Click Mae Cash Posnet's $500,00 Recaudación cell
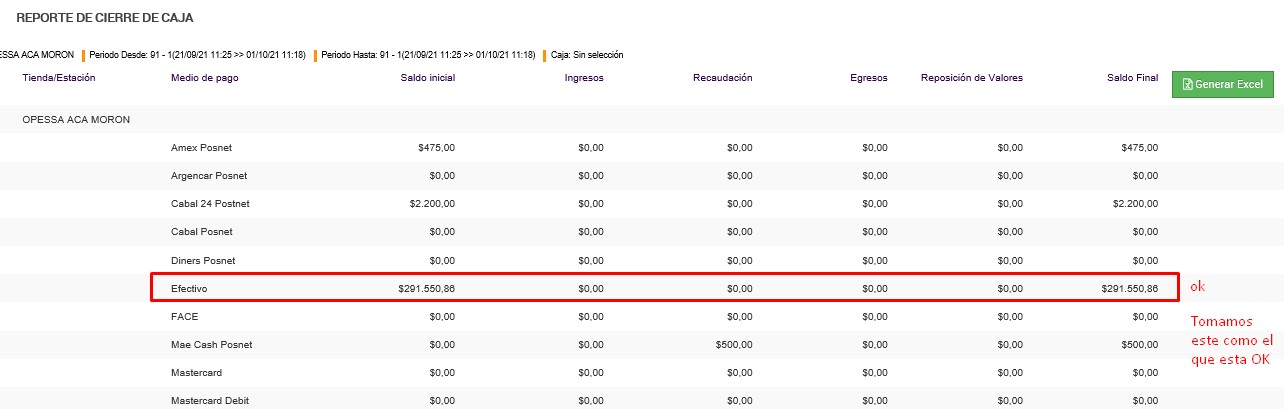This screenshot has height=409, width=1284. pyautogui.click(x=734, y=345)
